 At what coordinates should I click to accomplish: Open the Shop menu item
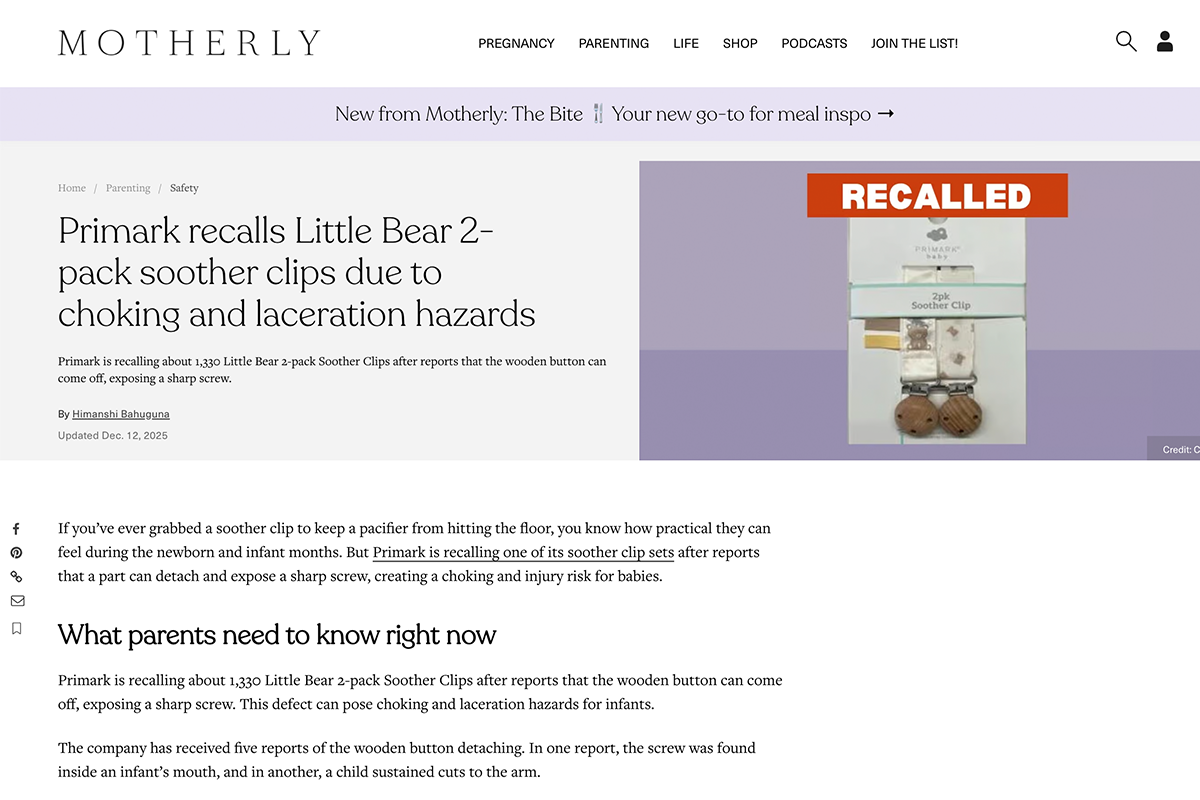pyautogui.click(x=740, y=44)
